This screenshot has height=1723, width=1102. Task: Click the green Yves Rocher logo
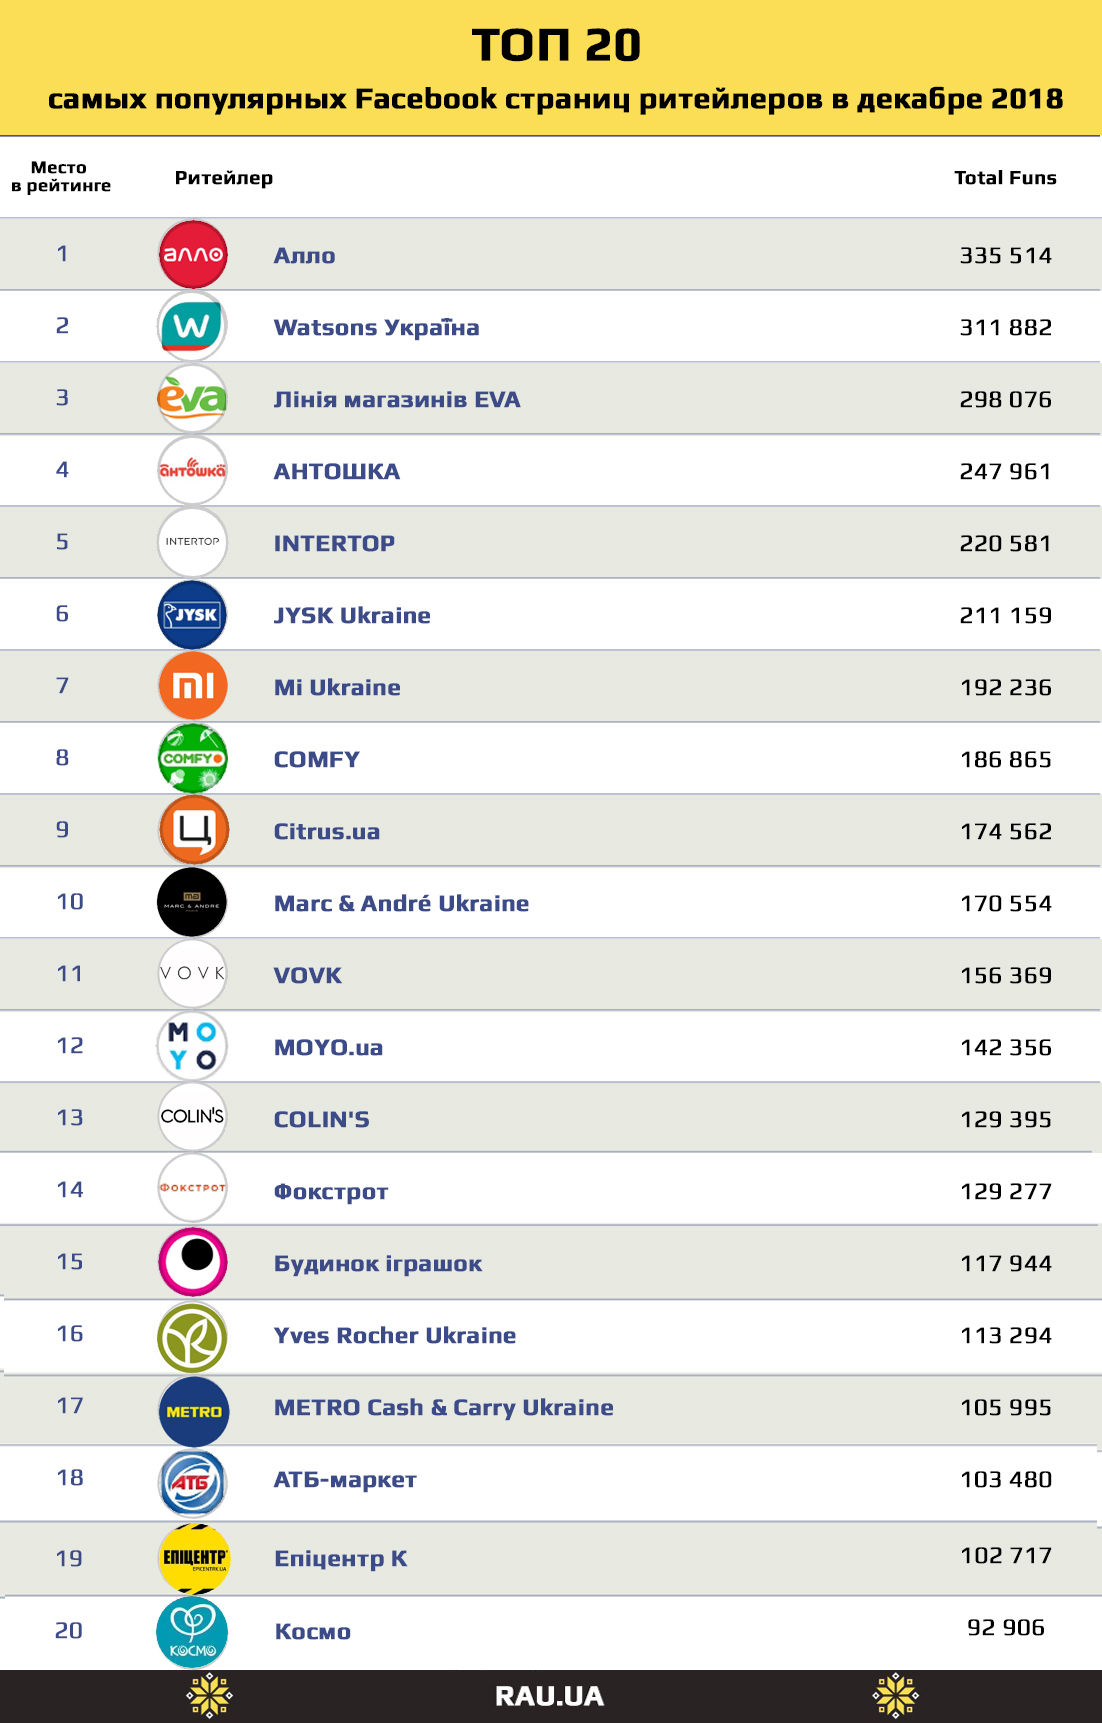(x=193, y=1338)
